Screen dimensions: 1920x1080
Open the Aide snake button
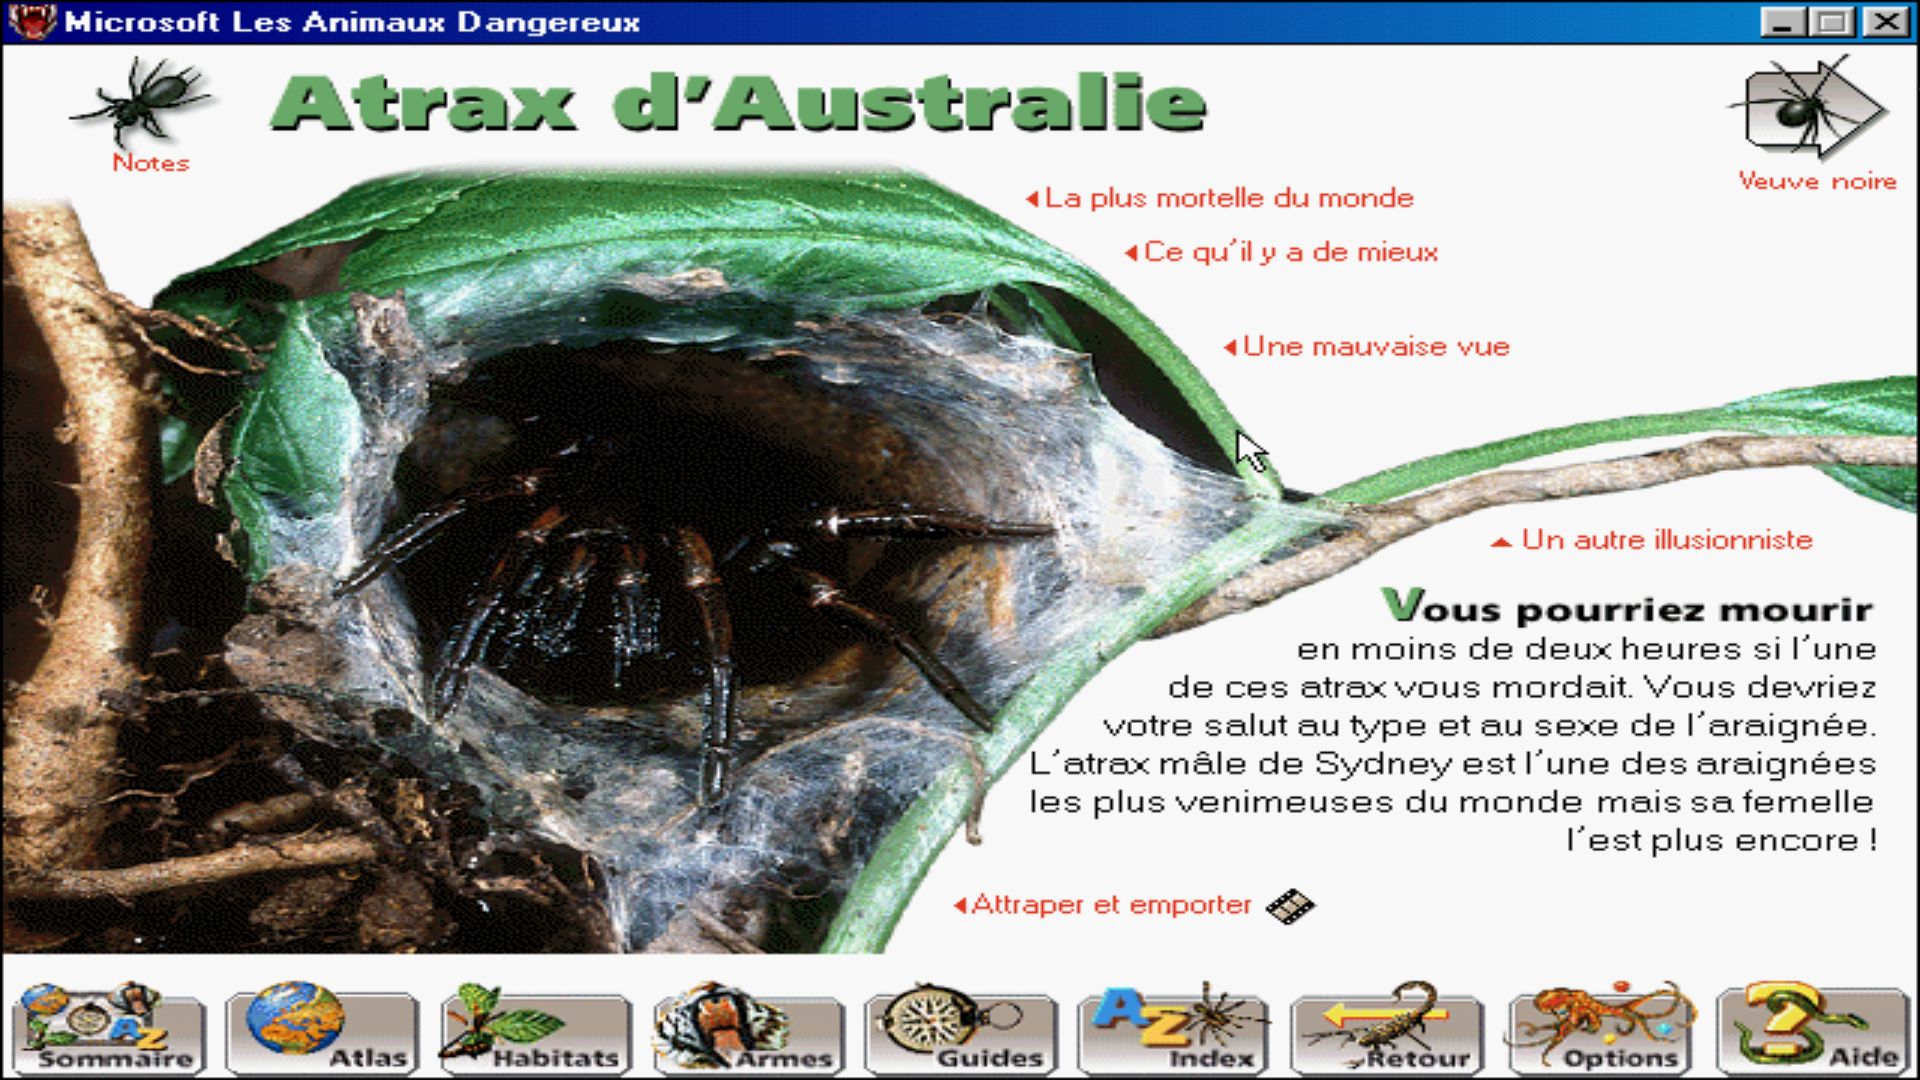(1813, 1029)
